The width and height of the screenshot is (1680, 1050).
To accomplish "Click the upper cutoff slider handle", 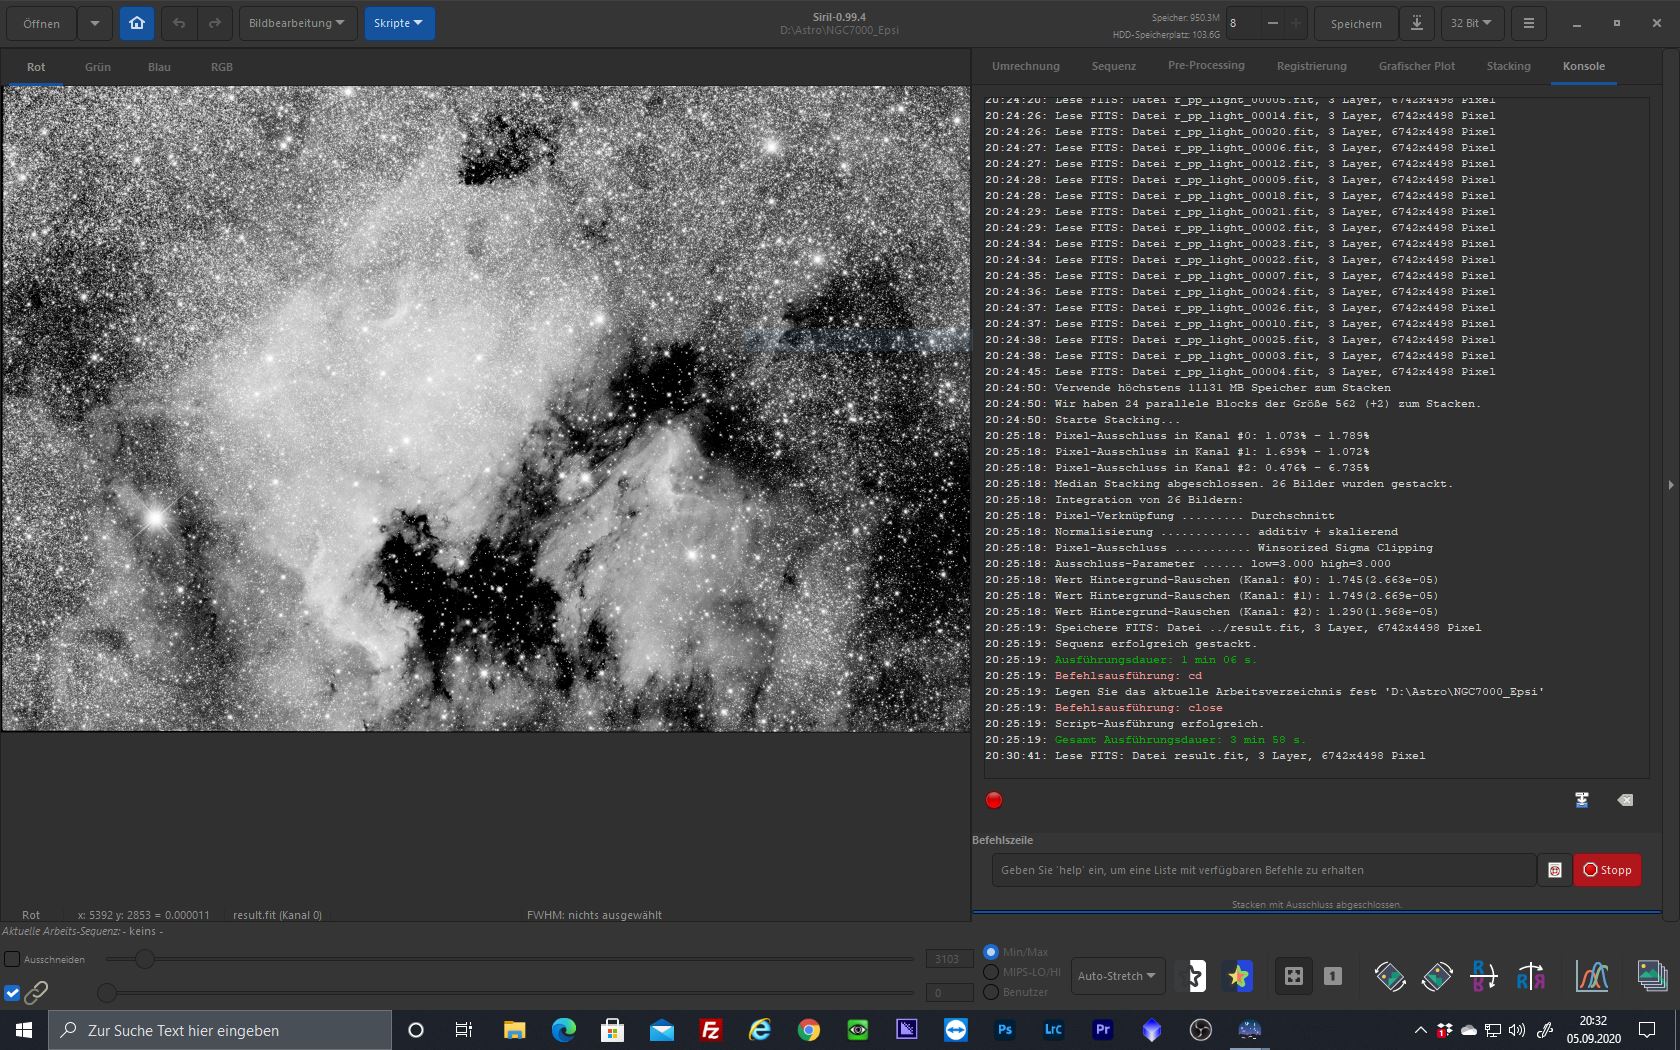I will [x=145, y=959].
